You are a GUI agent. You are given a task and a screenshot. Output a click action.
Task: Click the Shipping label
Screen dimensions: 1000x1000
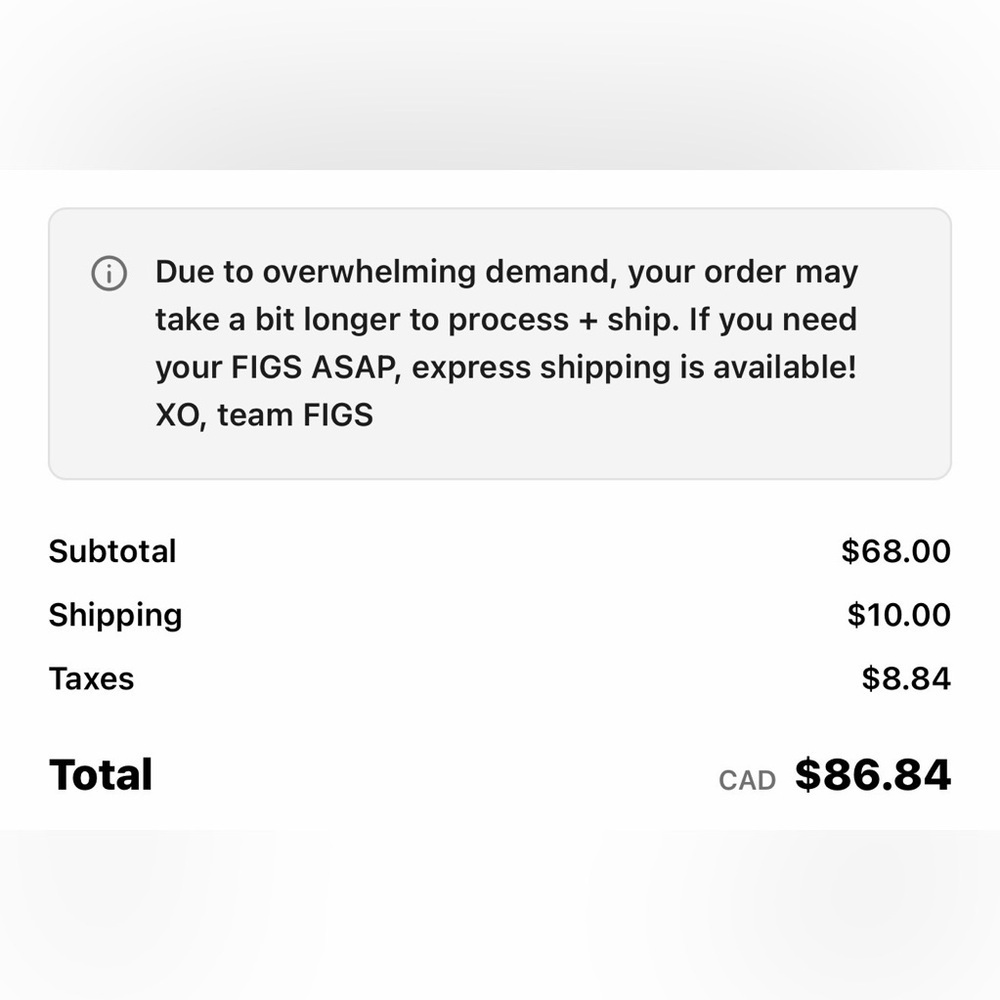(115, 616)
